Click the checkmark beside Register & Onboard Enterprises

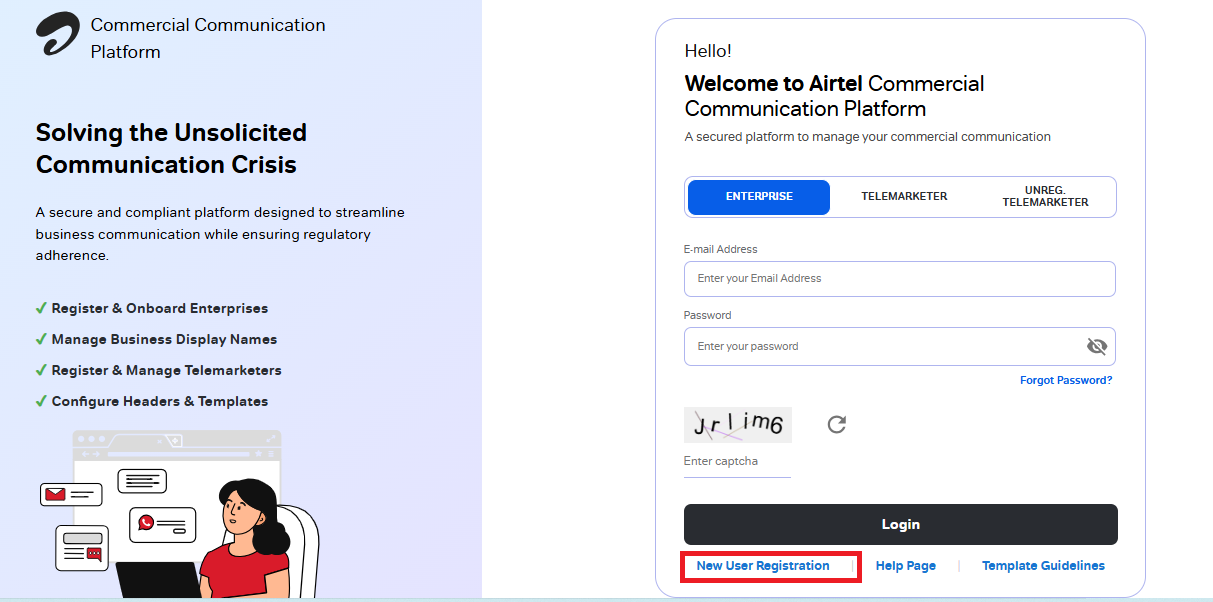(x=41, y=308)
